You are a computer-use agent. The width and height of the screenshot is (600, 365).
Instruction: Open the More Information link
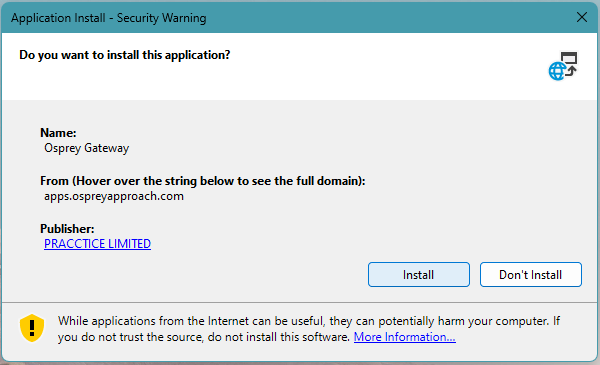(x=404, y=337)
